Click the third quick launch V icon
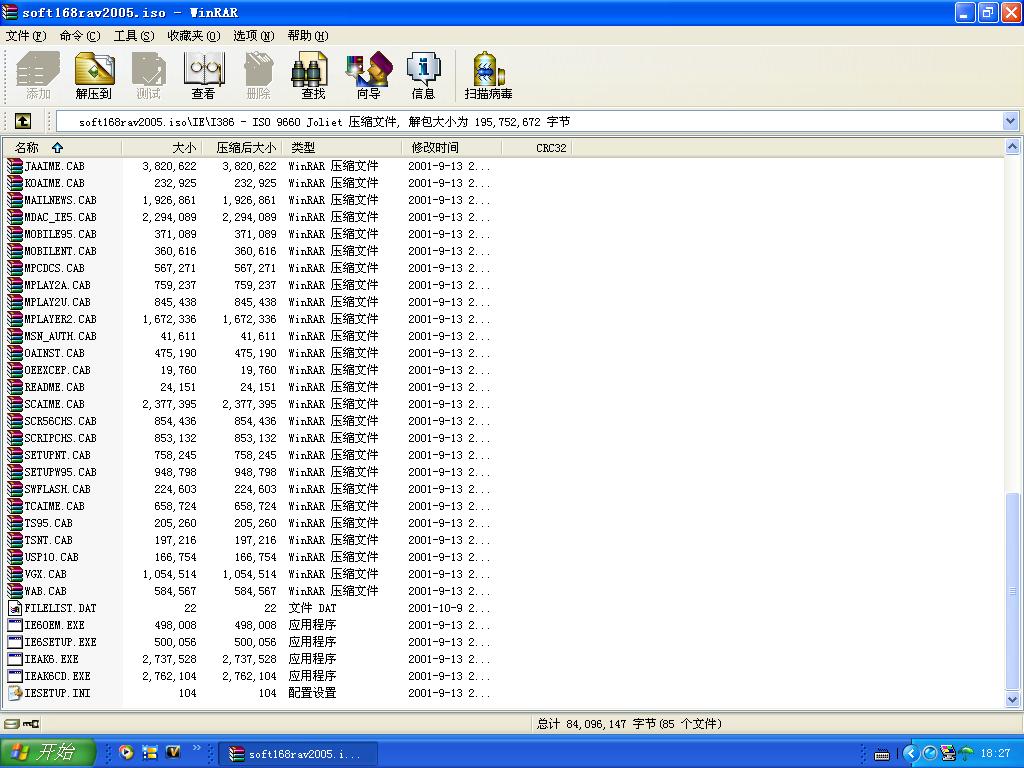The height and width of the screenshot is (768, 1024). [173, 752]
